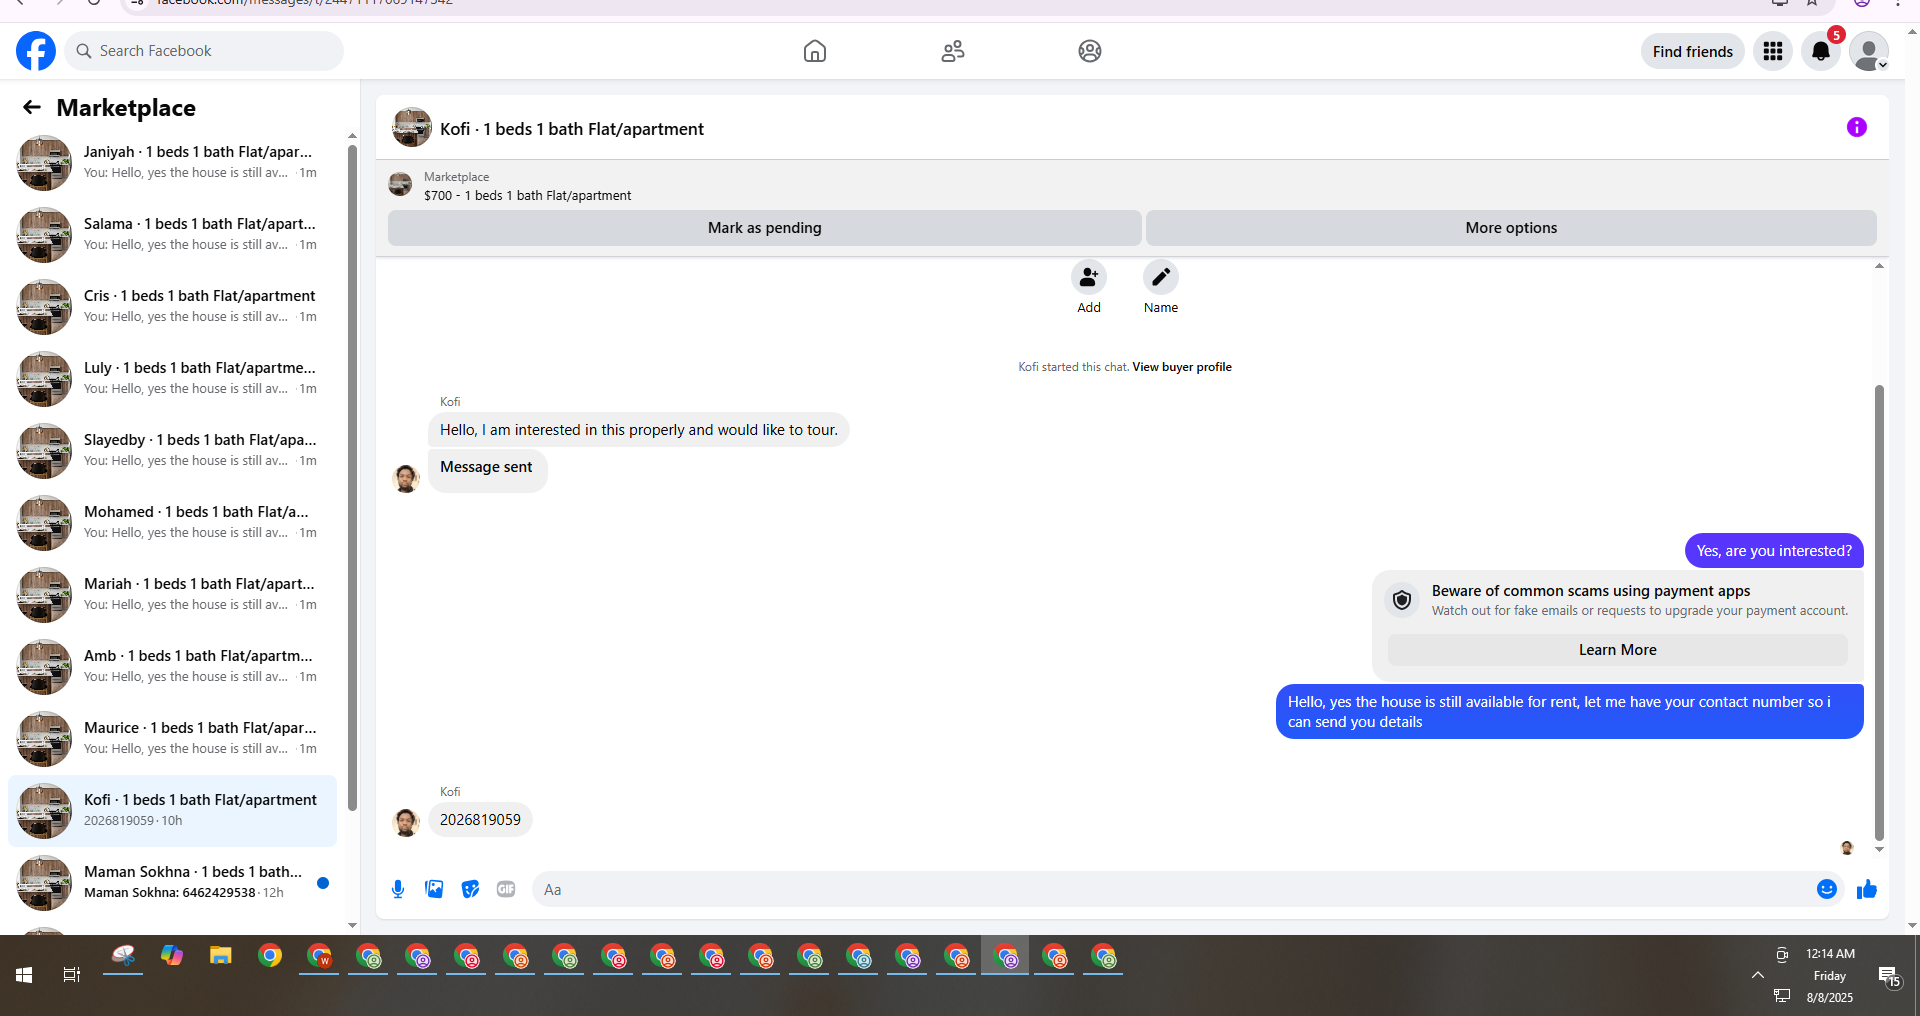The height and width of the screenshot is (1016, 1920).
Task: Show hidden system tray icons
Action: pyautogui.click(x=1757, y=975)
